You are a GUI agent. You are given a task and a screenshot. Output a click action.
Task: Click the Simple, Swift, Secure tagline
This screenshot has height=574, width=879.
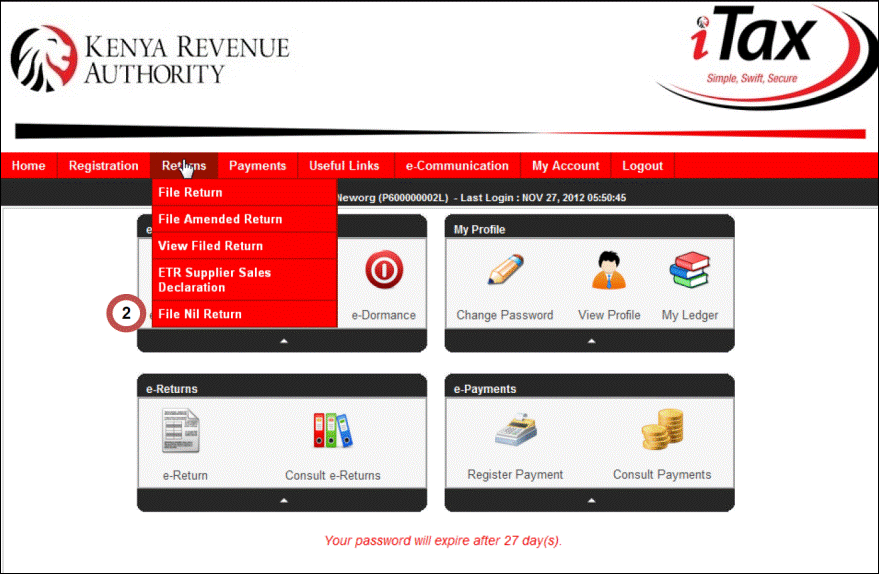(752, 78)
